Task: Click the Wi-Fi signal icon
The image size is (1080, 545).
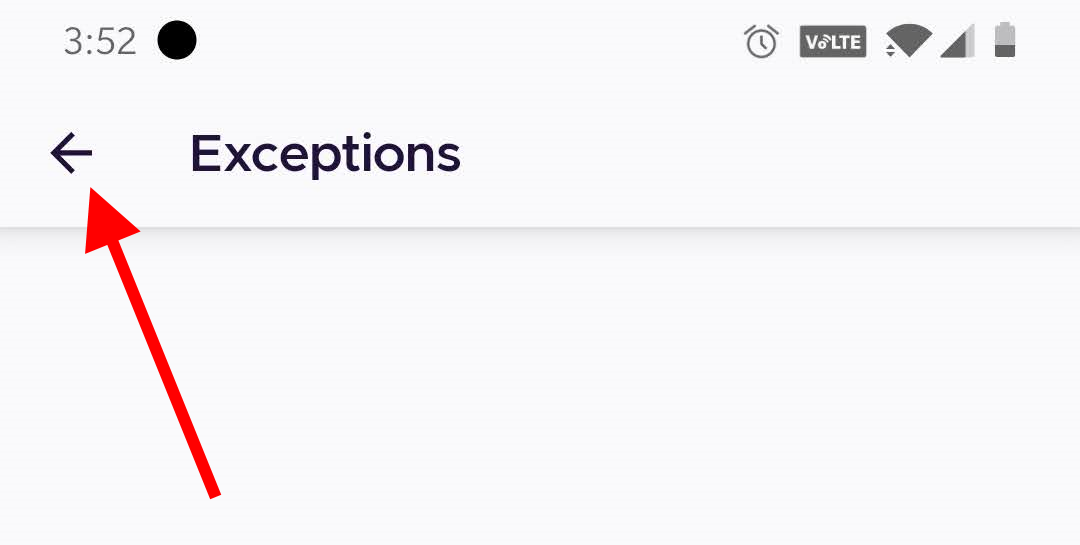Action: click(910, 40)
